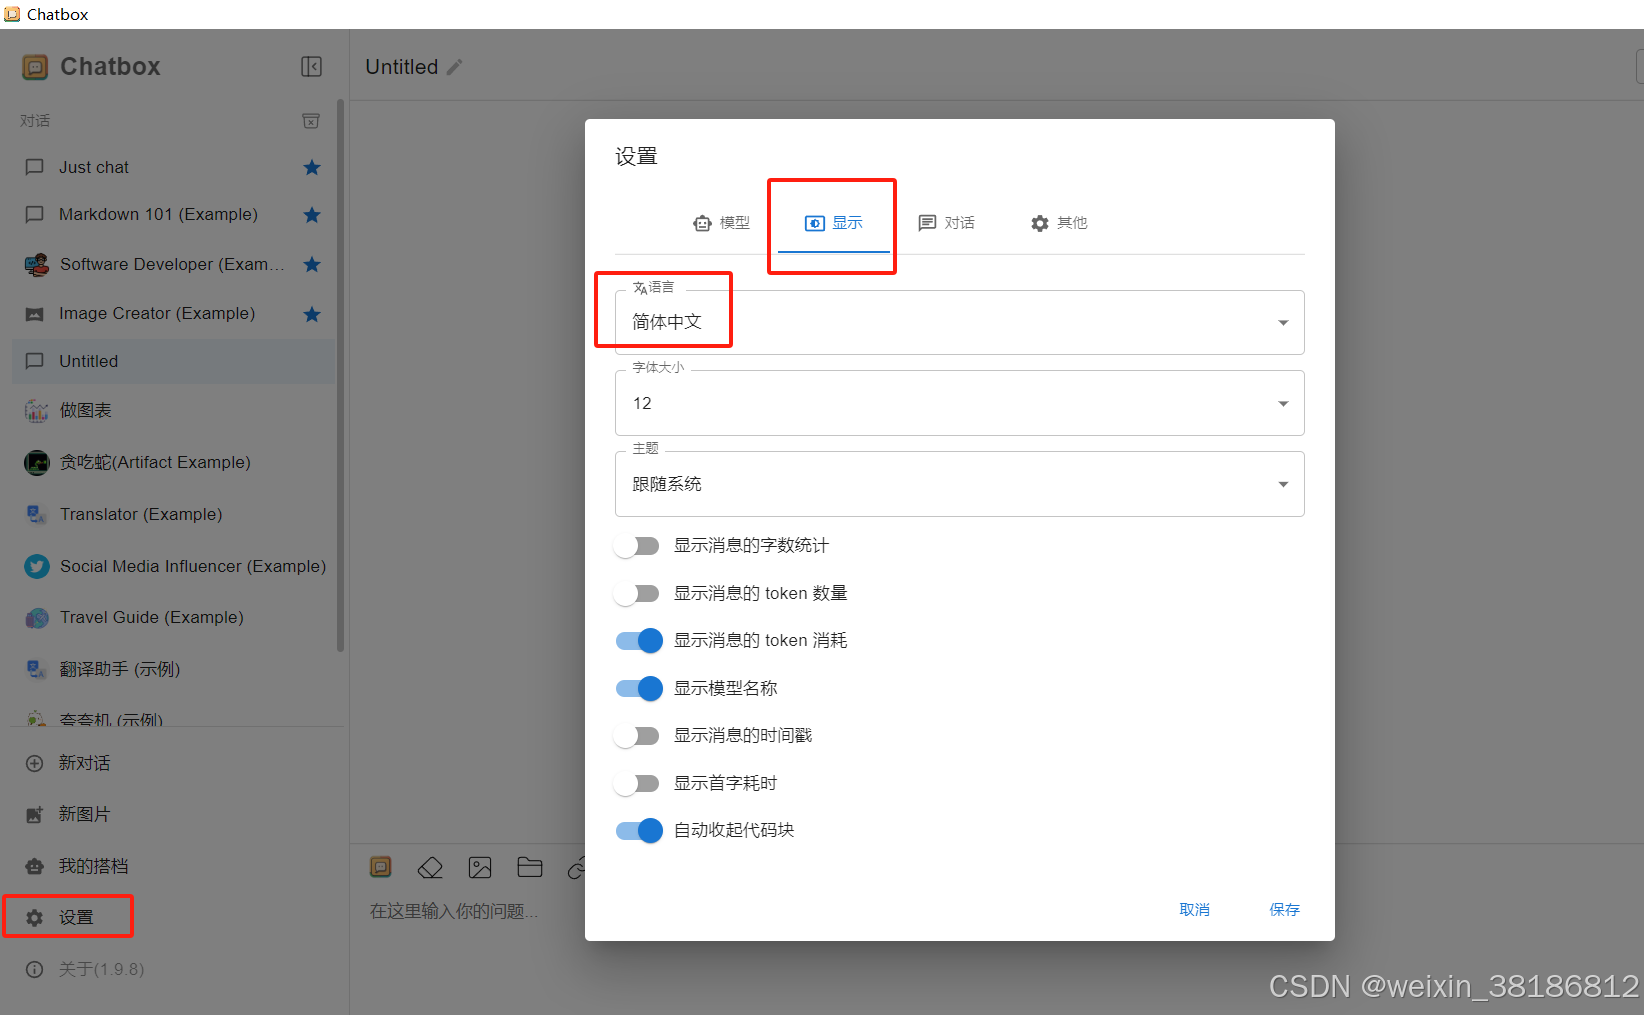This screenshot has height=1015, width=1644.
Task: Click the Software Developer avatar icon
Action: [36, 264]
